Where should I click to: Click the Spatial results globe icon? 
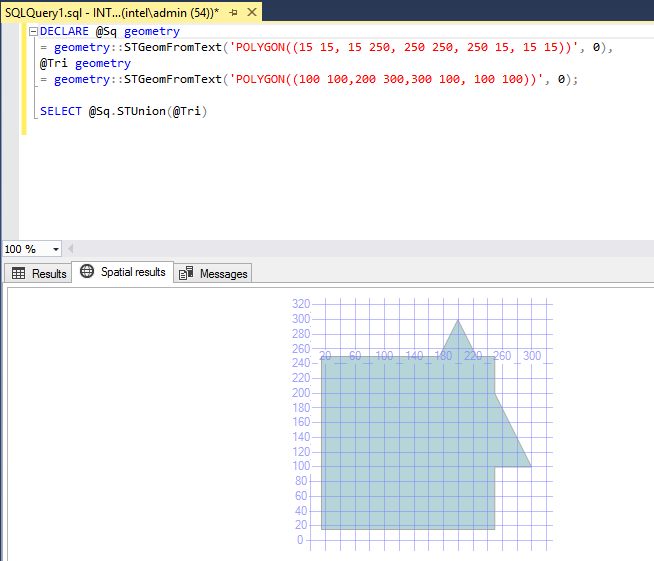pos(87,271)
